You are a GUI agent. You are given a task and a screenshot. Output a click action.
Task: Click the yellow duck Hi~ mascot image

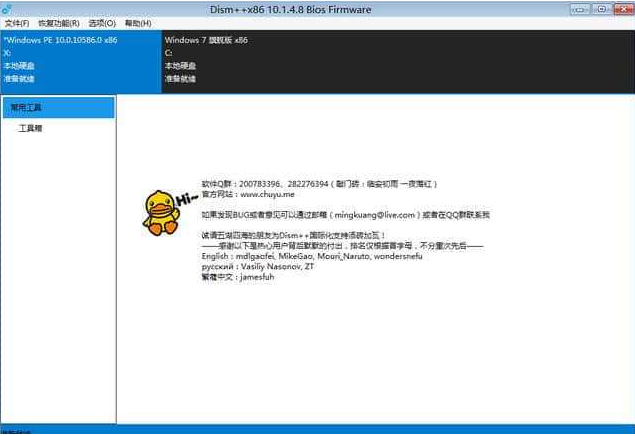[x=168, y=213]
